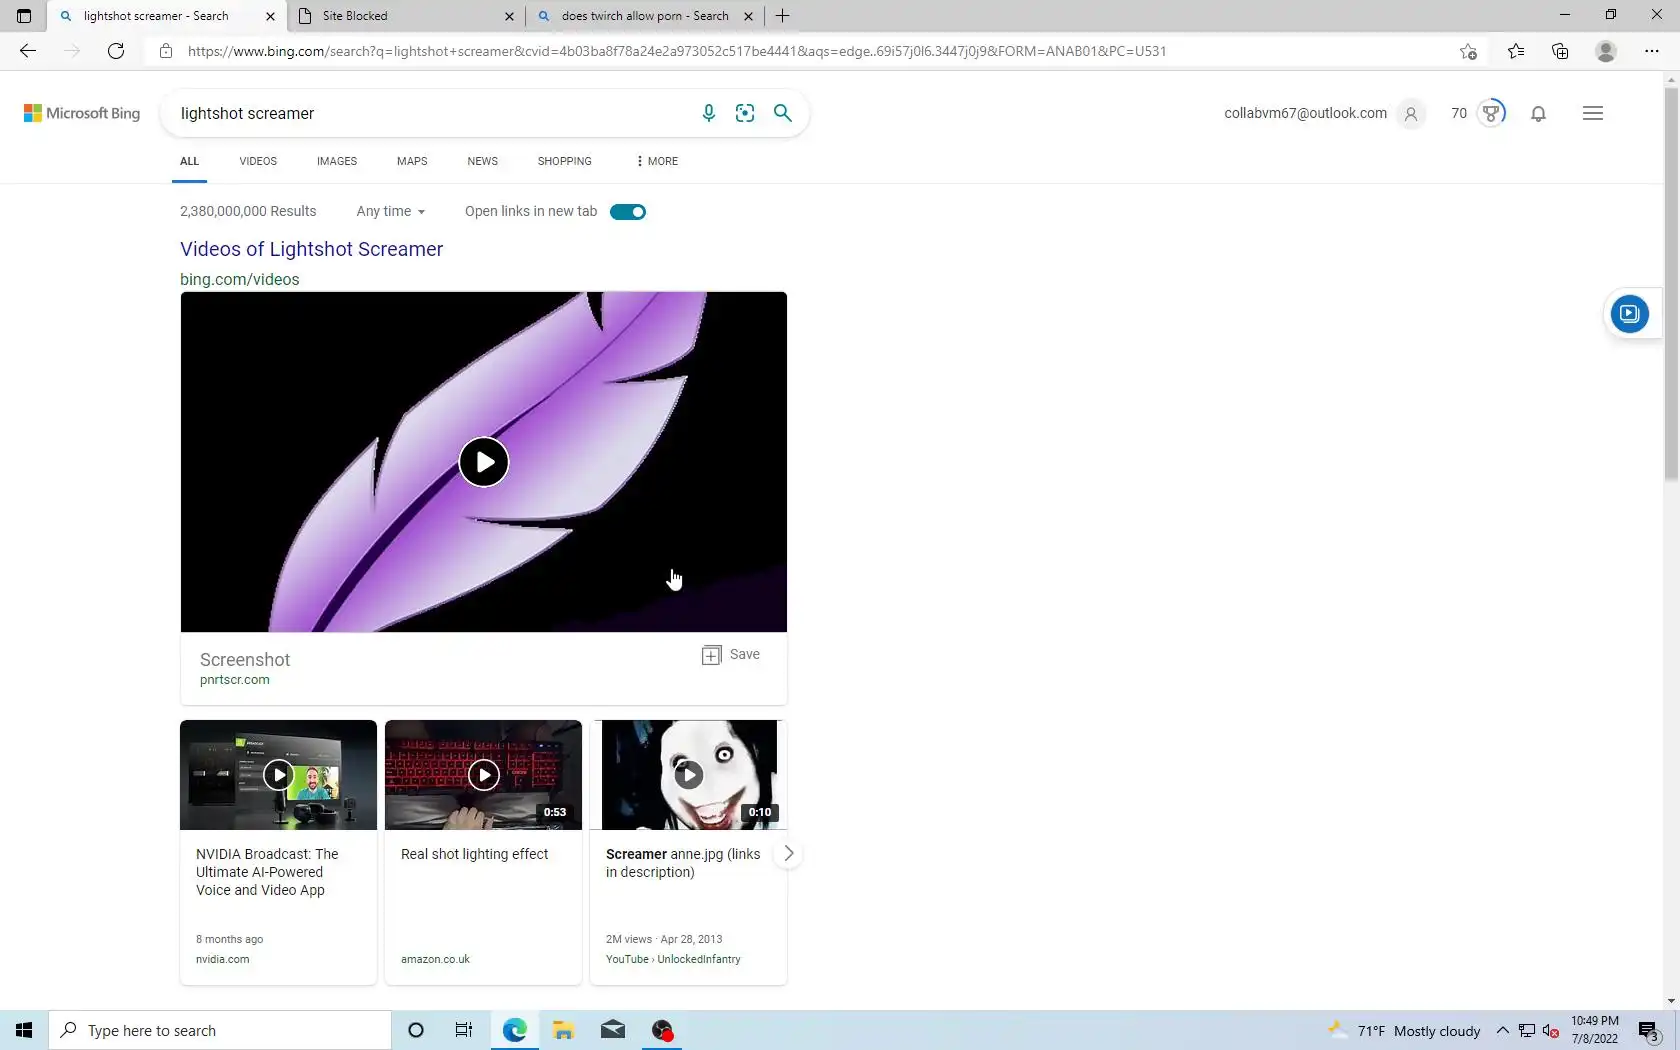
Task: Open Bing hamburger settings menu
Action: pos(1593,113)
